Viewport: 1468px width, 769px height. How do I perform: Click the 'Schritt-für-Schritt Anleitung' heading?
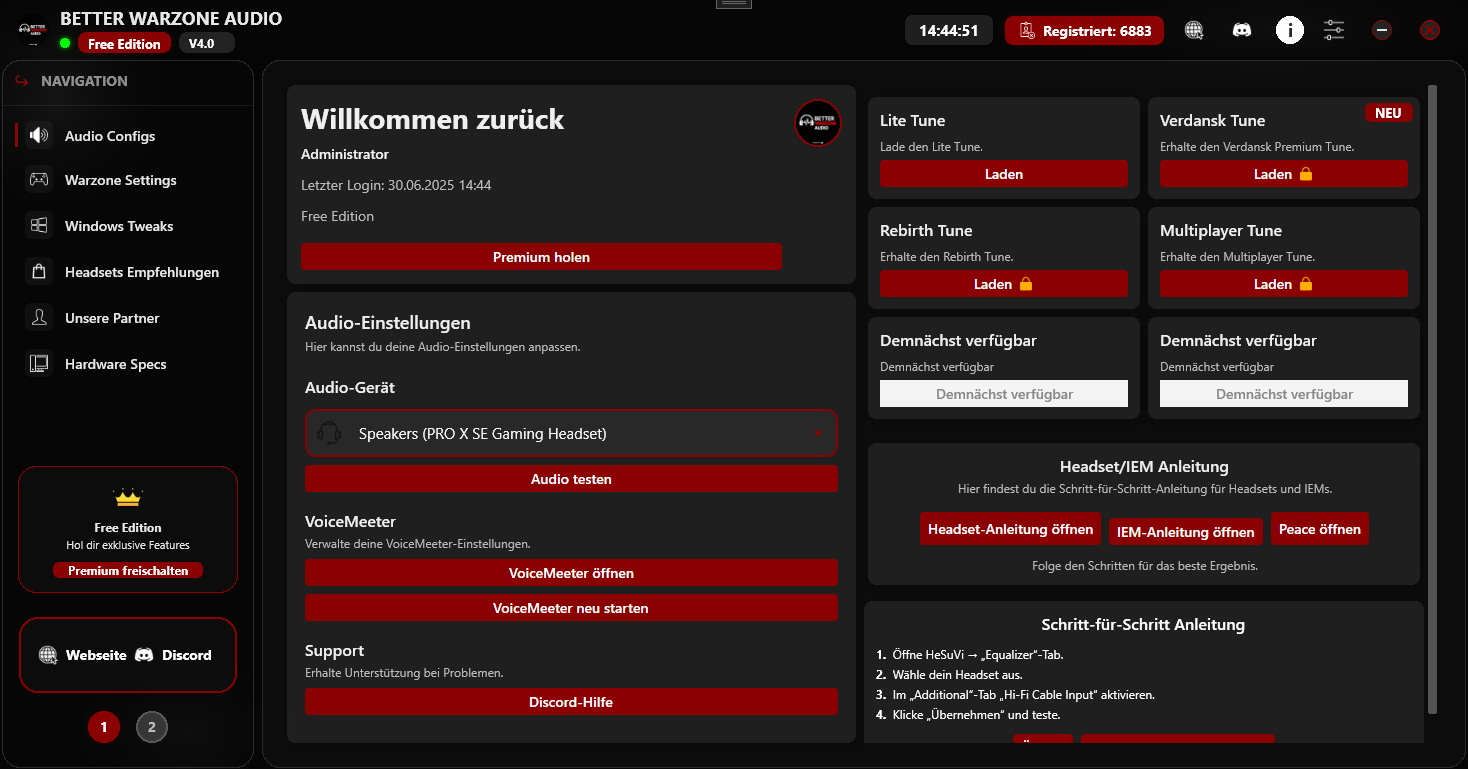pyautogui.click(x=1143, y=625)
